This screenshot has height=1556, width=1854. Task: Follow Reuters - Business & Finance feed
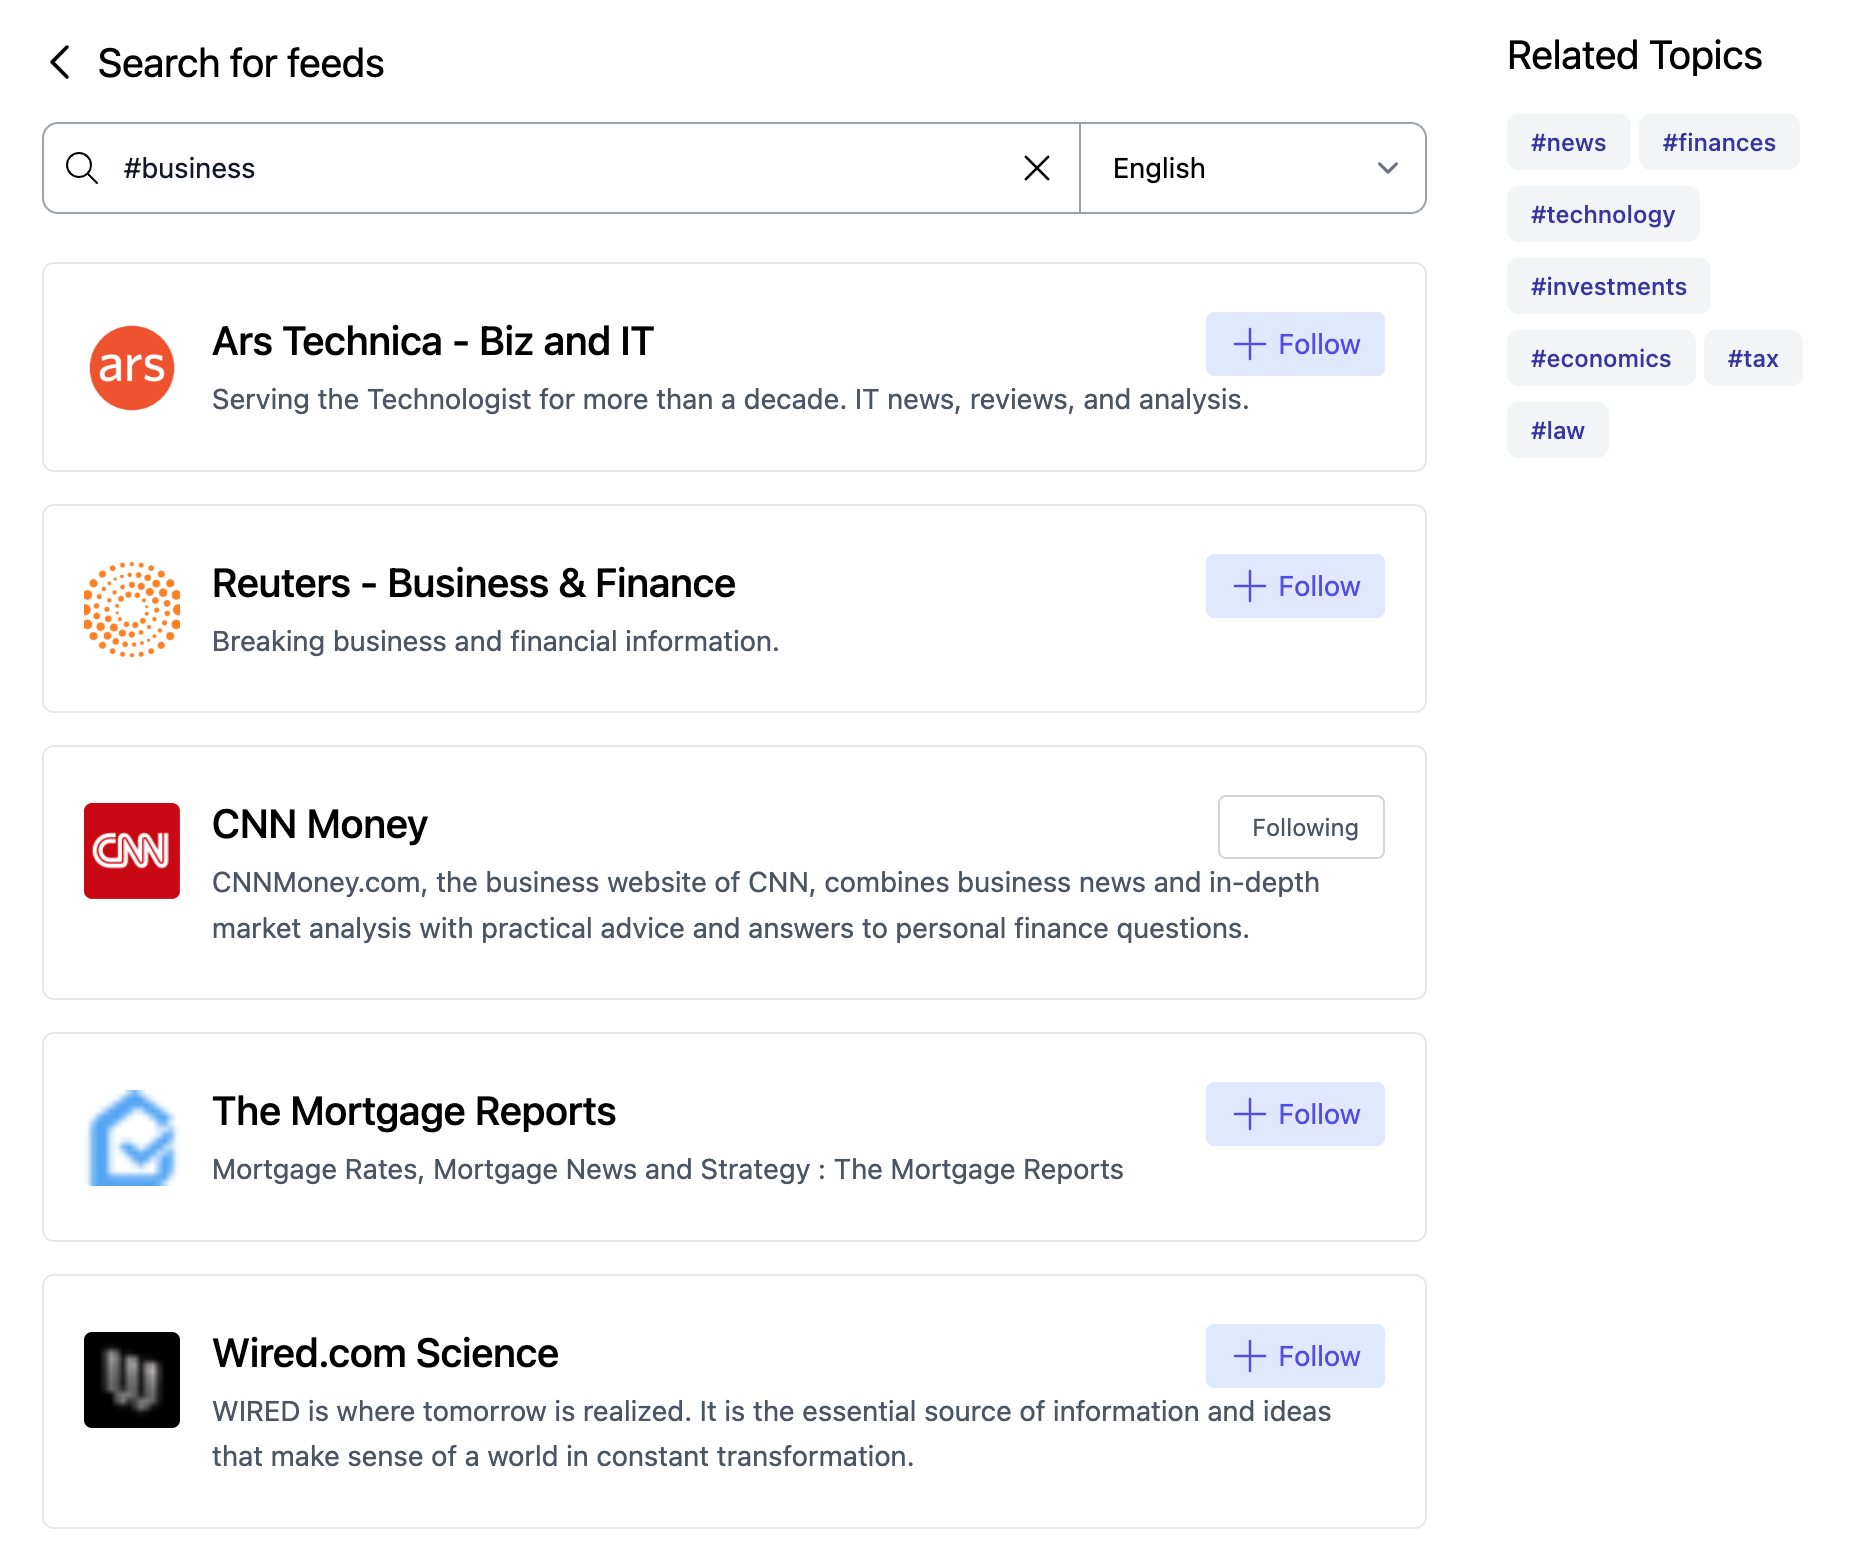pyautogui.click(x=1295, y=586)
